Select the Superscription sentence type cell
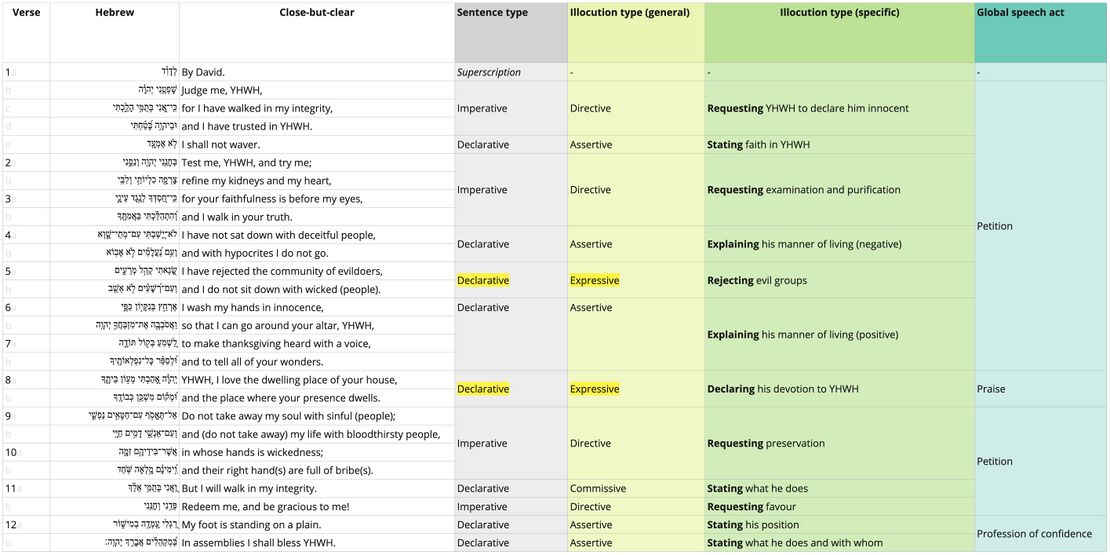This screenshot has width=1110, height=555. coord(490,72)
